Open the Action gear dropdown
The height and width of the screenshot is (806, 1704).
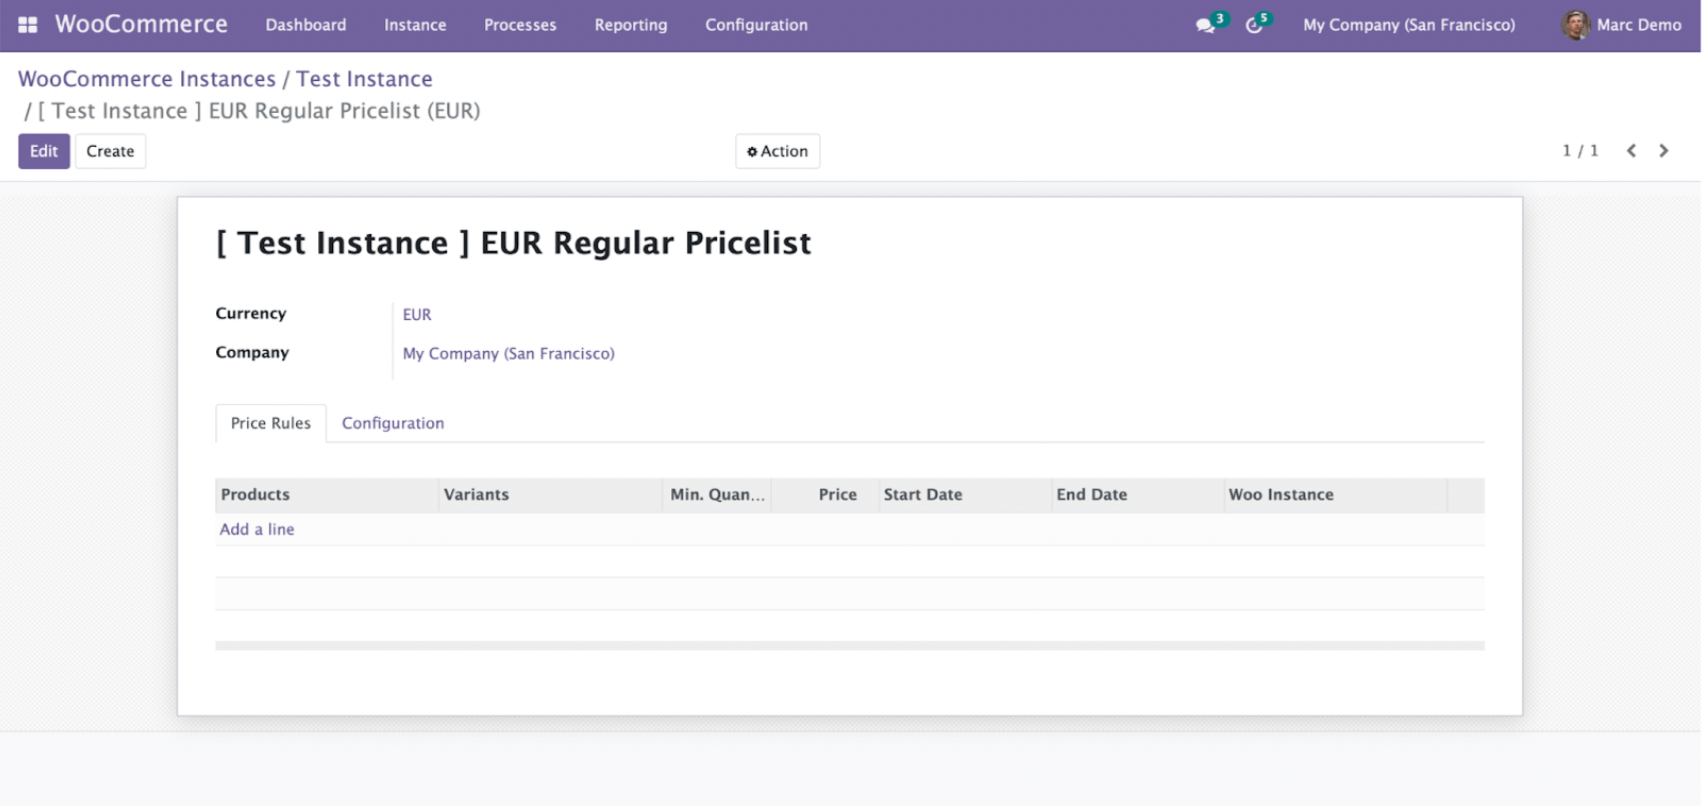tap(777, 151)
